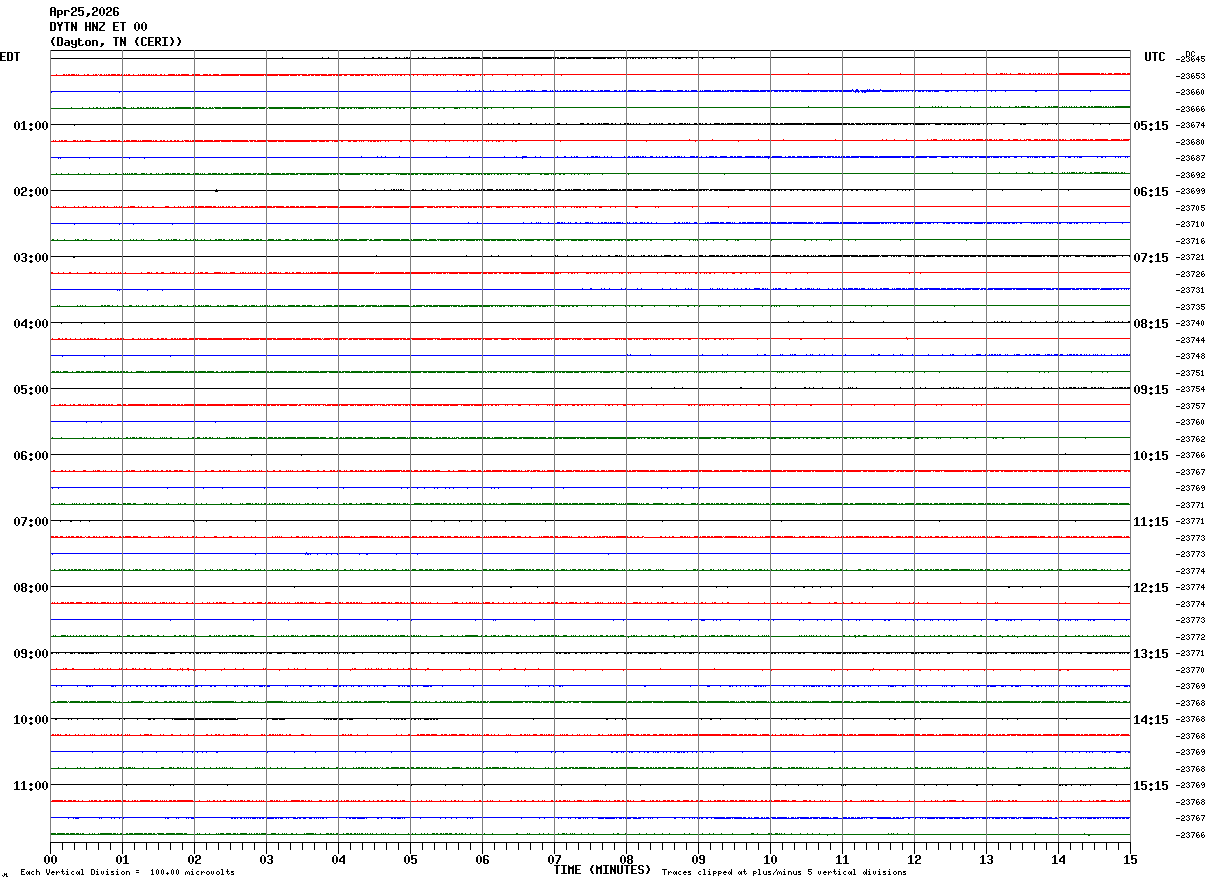Click minute '15' on the bottom time axis

1130,859
